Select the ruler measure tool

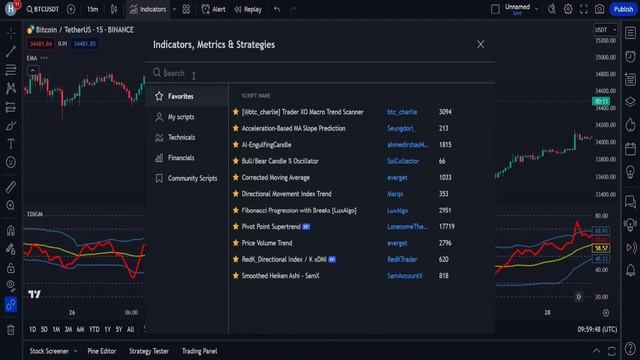(x=11, y=187)
